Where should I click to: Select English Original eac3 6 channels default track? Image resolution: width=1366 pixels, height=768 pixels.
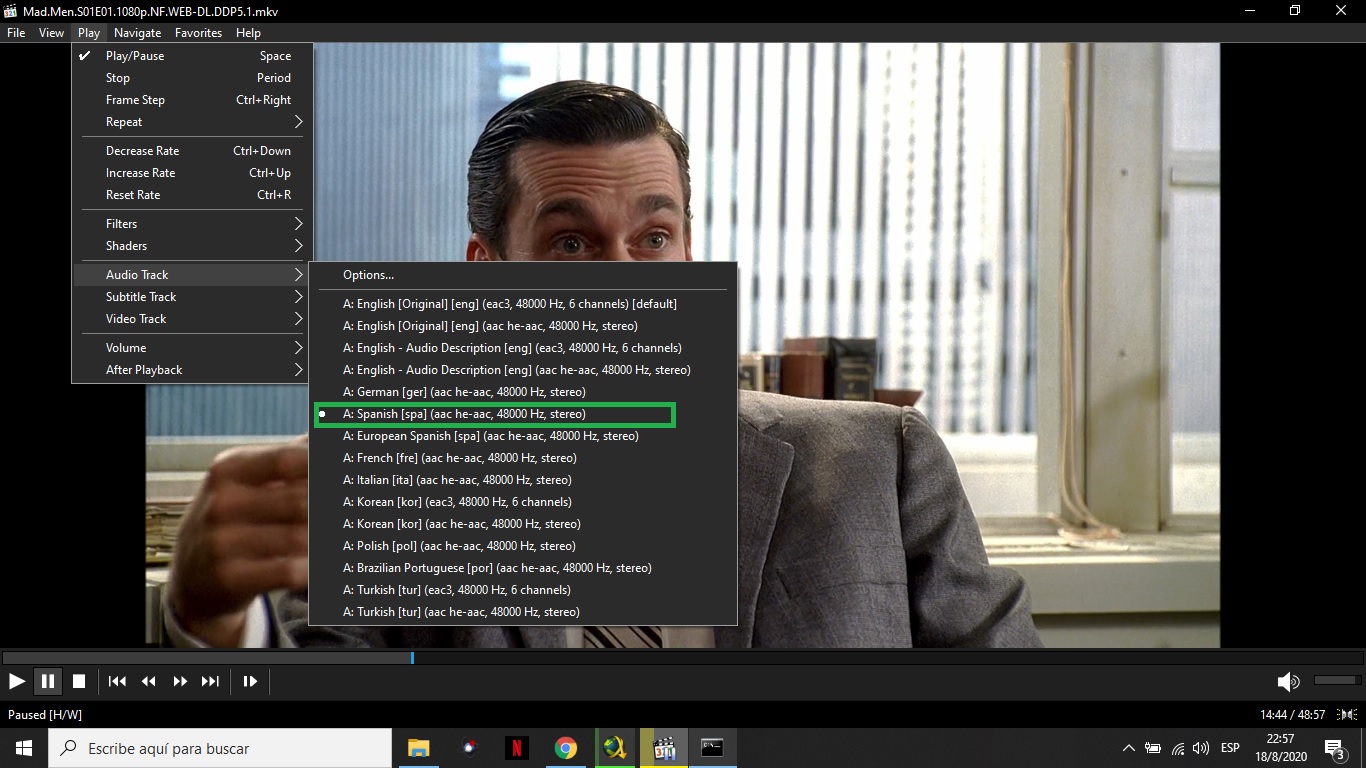tap(522, 304)
